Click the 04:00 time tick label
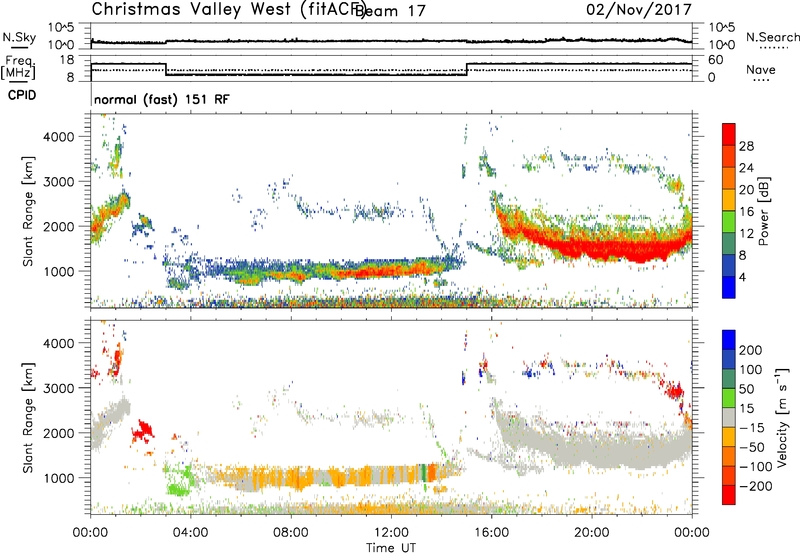 (x=190, y=533)
